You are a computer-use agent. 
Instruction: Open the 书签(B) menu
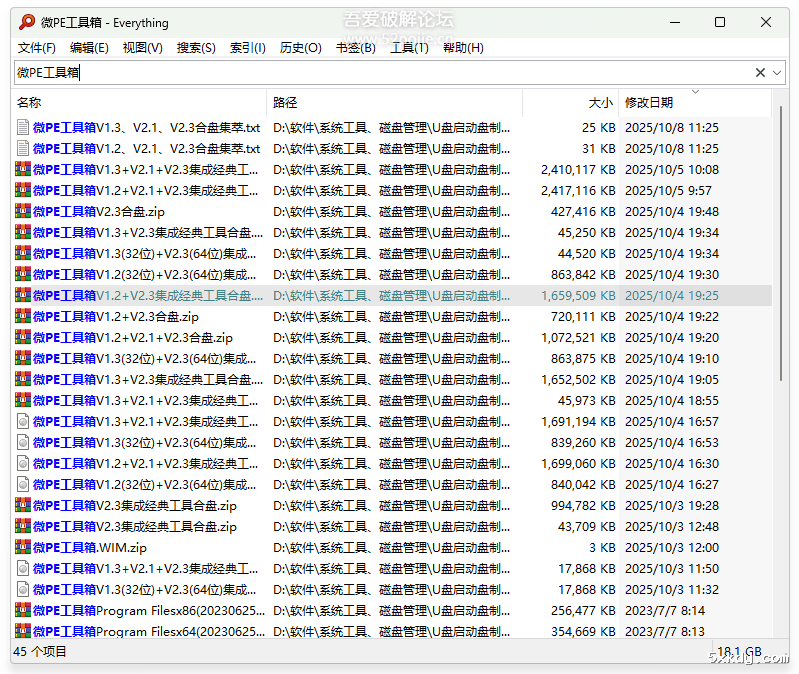click(356, 48)
